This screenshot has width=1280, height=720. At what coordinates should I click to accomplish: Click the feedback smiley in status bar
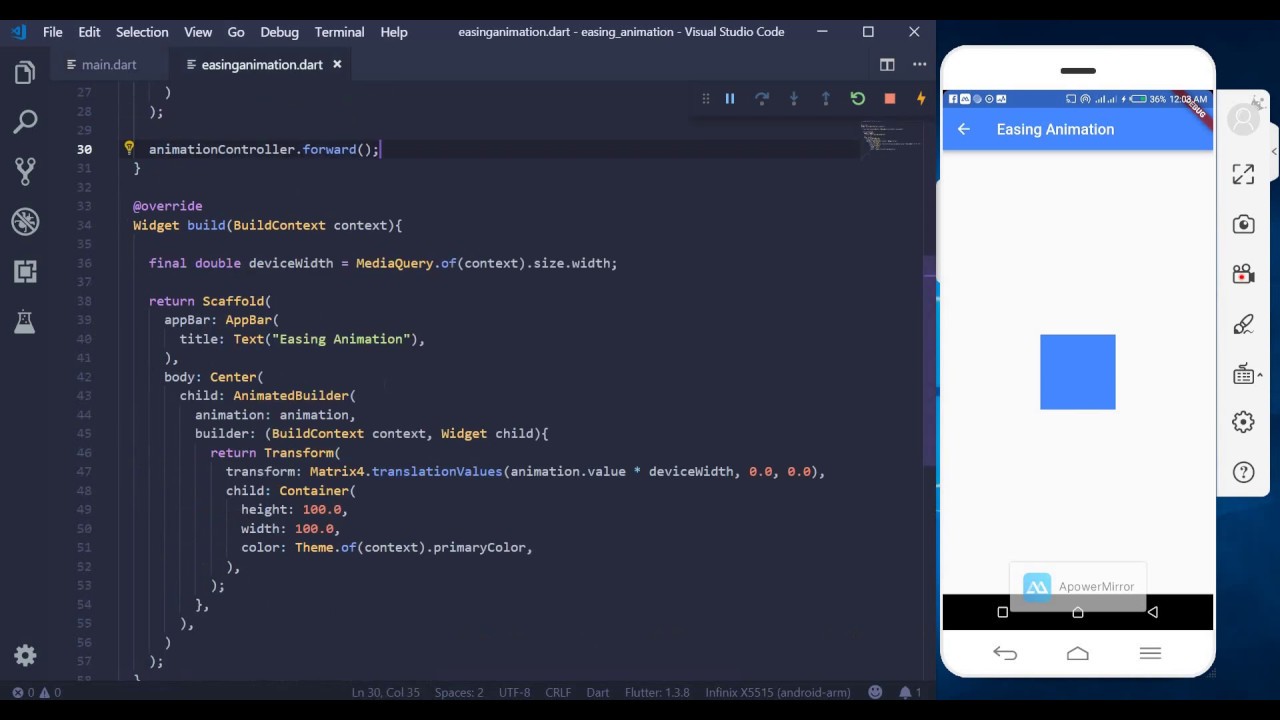point(876,692)
